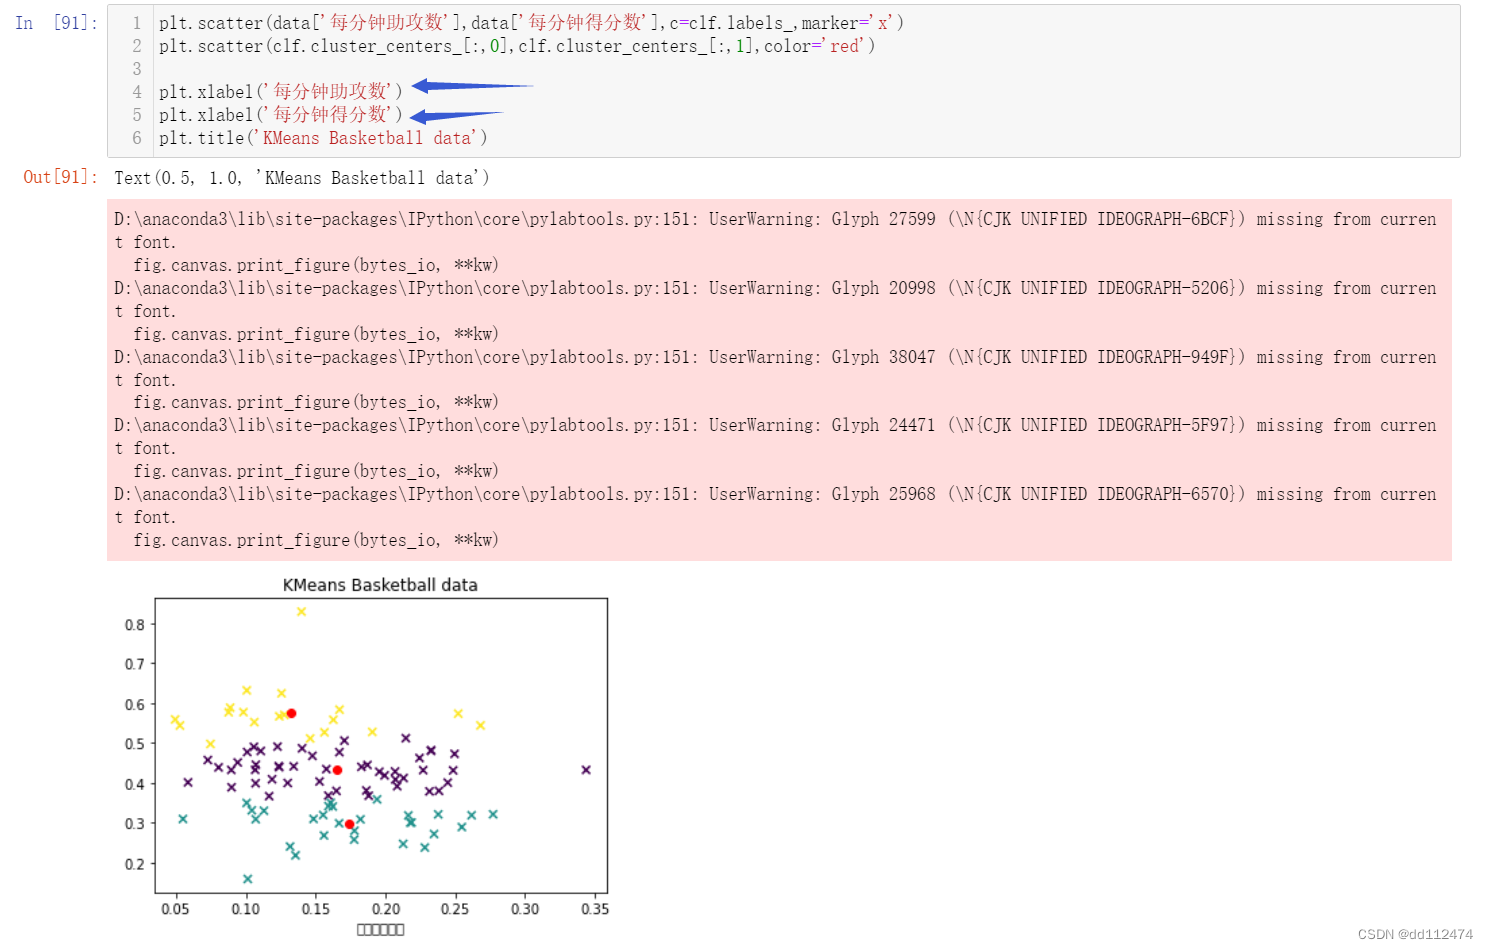The image size is (1488, 949).
Task: Click the plot title KMeans Basketball data
Action: (380, 585)
